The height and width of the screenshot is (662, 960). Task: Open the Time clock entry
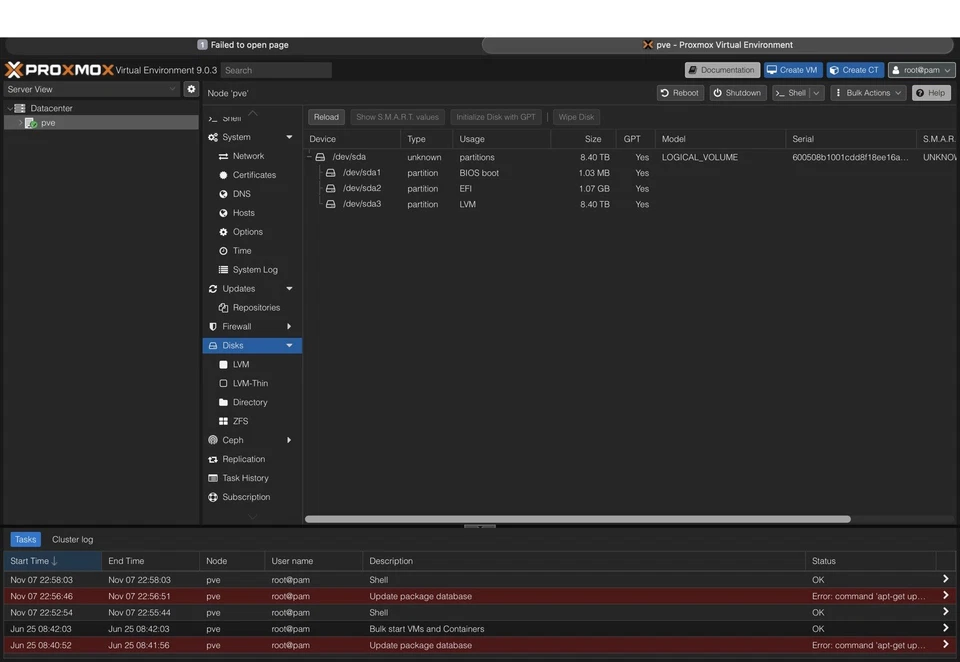242,251
